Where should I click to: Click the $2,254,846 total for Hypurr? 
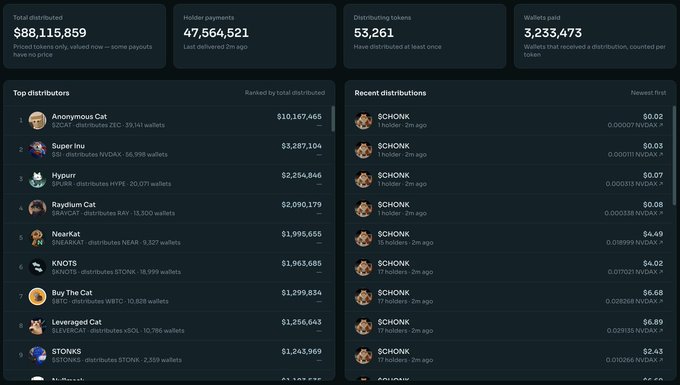[301, 176]
